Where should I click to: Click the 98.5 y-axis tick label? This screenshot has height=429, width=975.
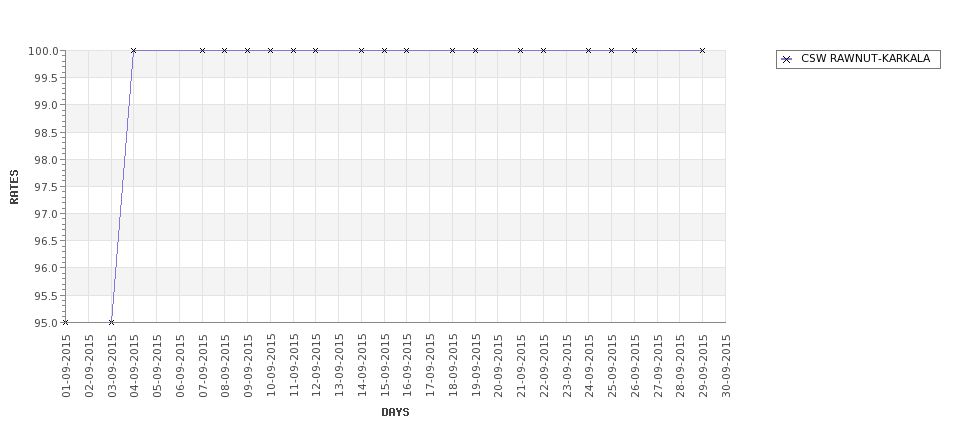click(47, 132)
